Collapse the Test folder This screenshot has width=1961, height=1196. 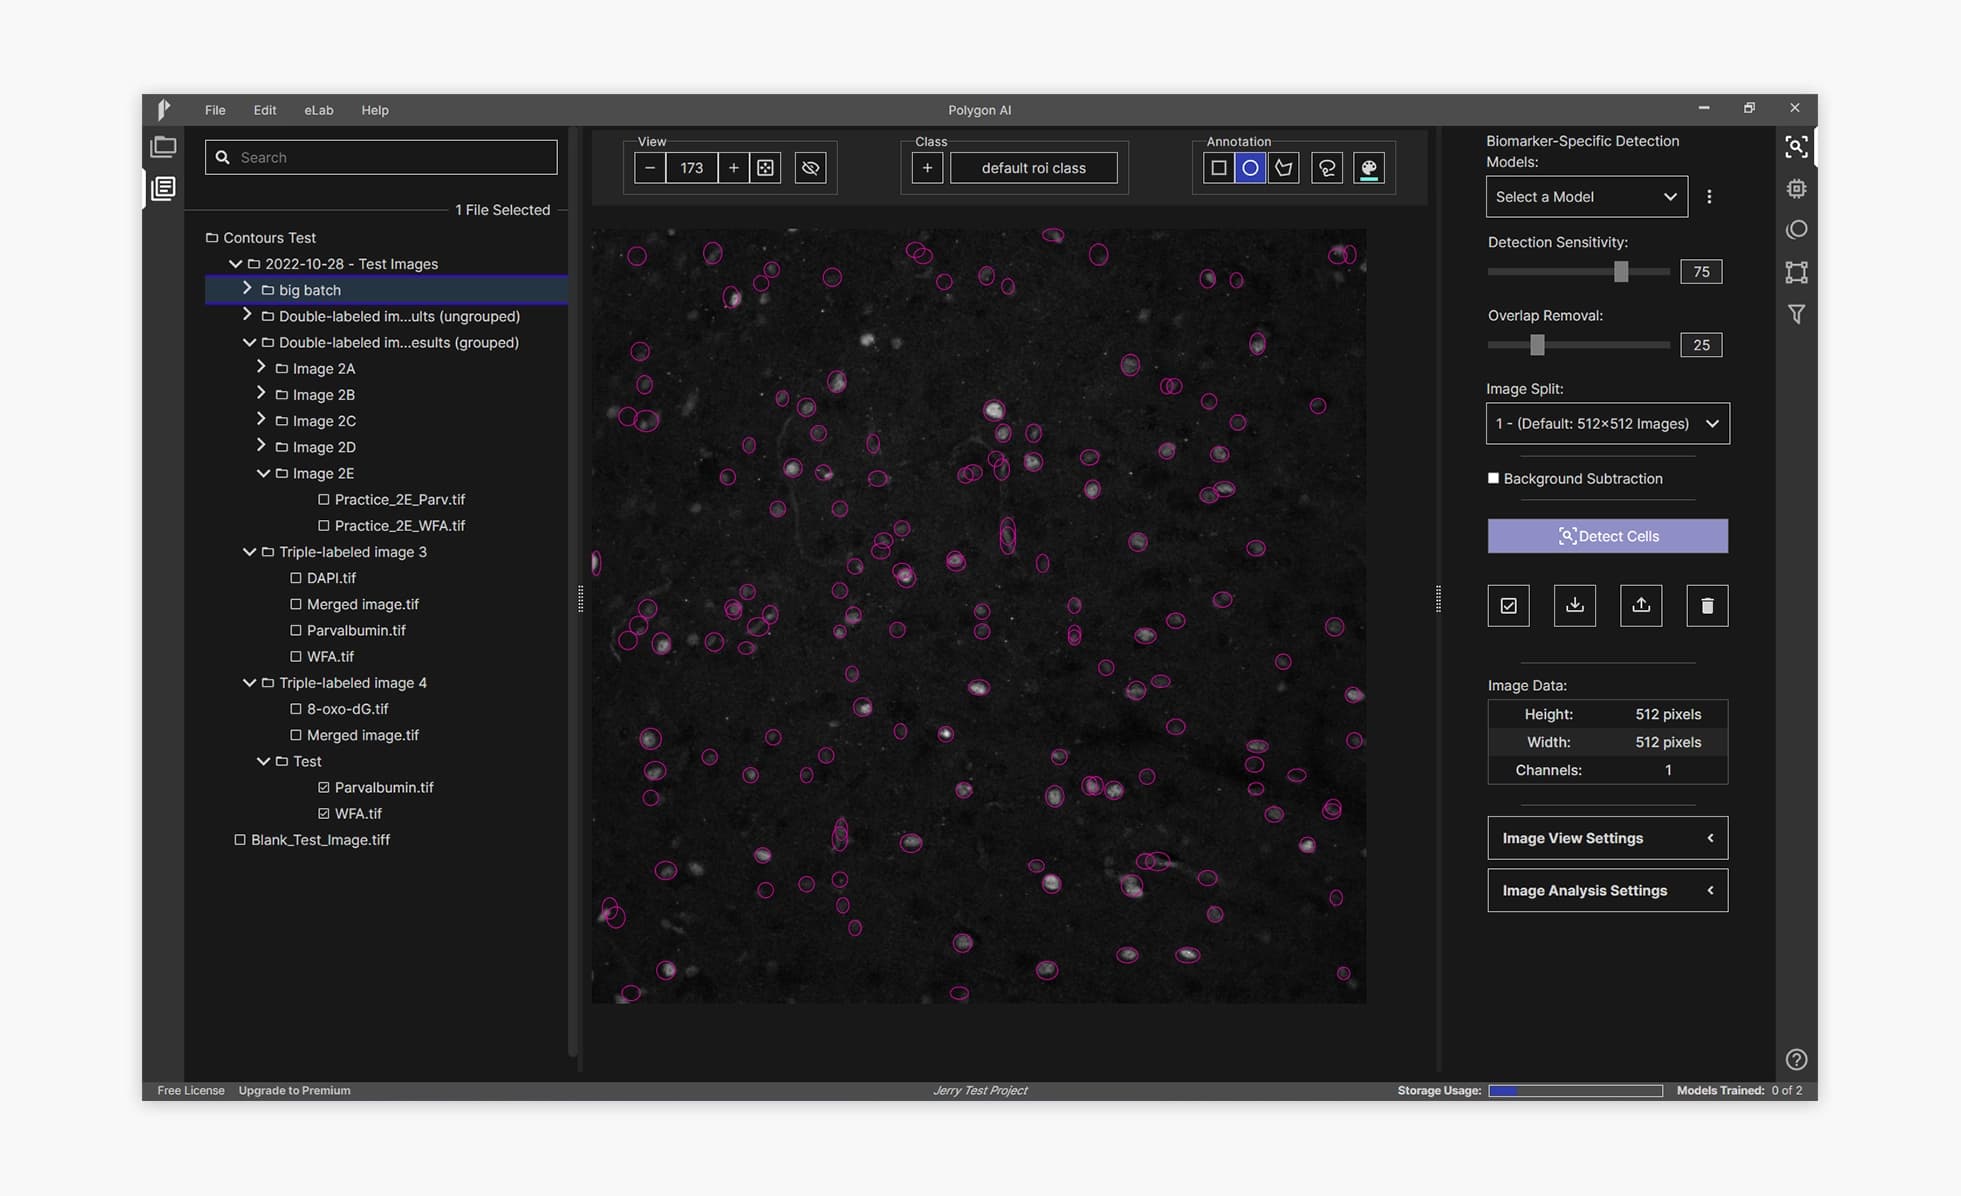263,761
